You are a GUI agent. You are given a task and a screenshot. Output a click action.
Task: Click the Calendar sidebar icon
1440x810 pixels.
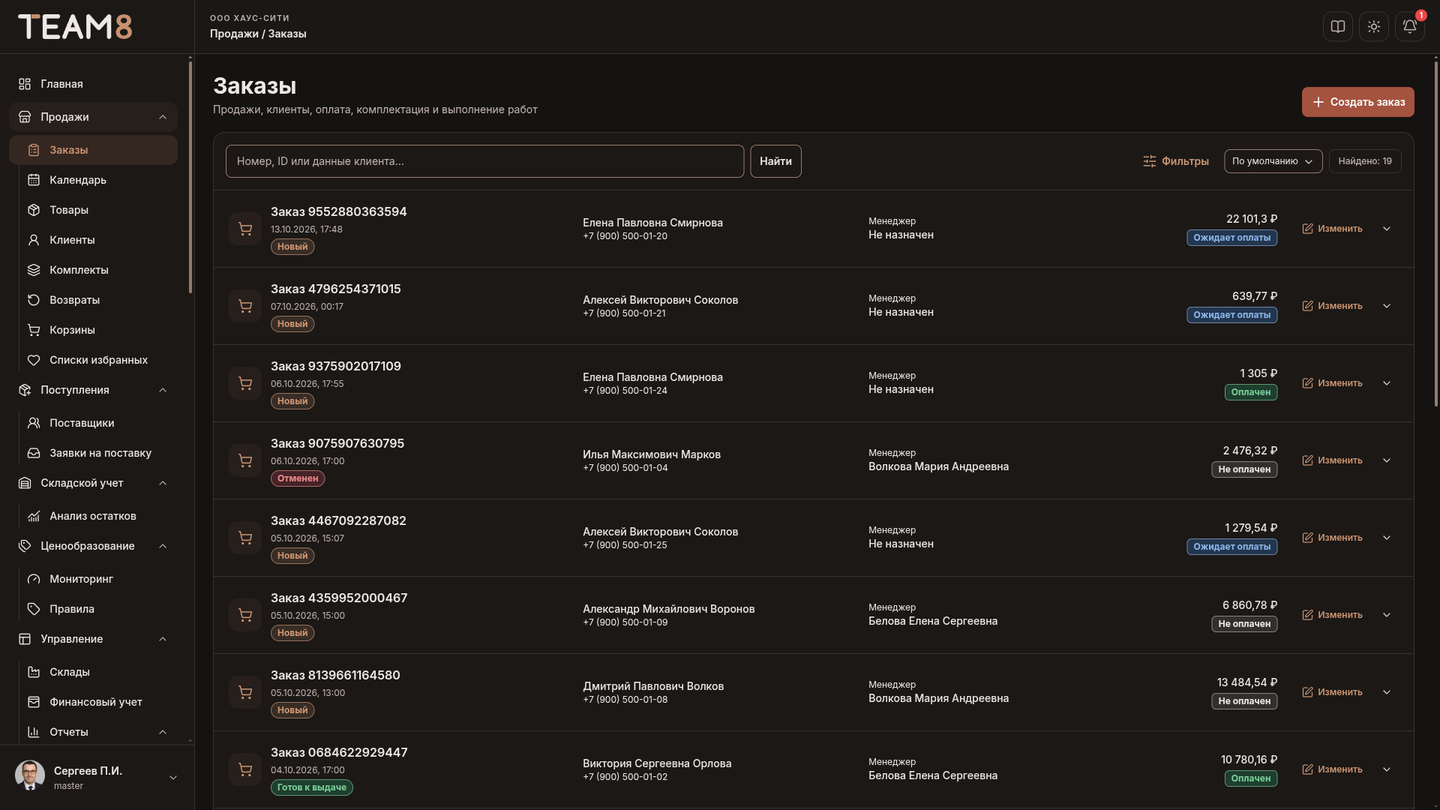pyautogui.click(x=34, y=180)
